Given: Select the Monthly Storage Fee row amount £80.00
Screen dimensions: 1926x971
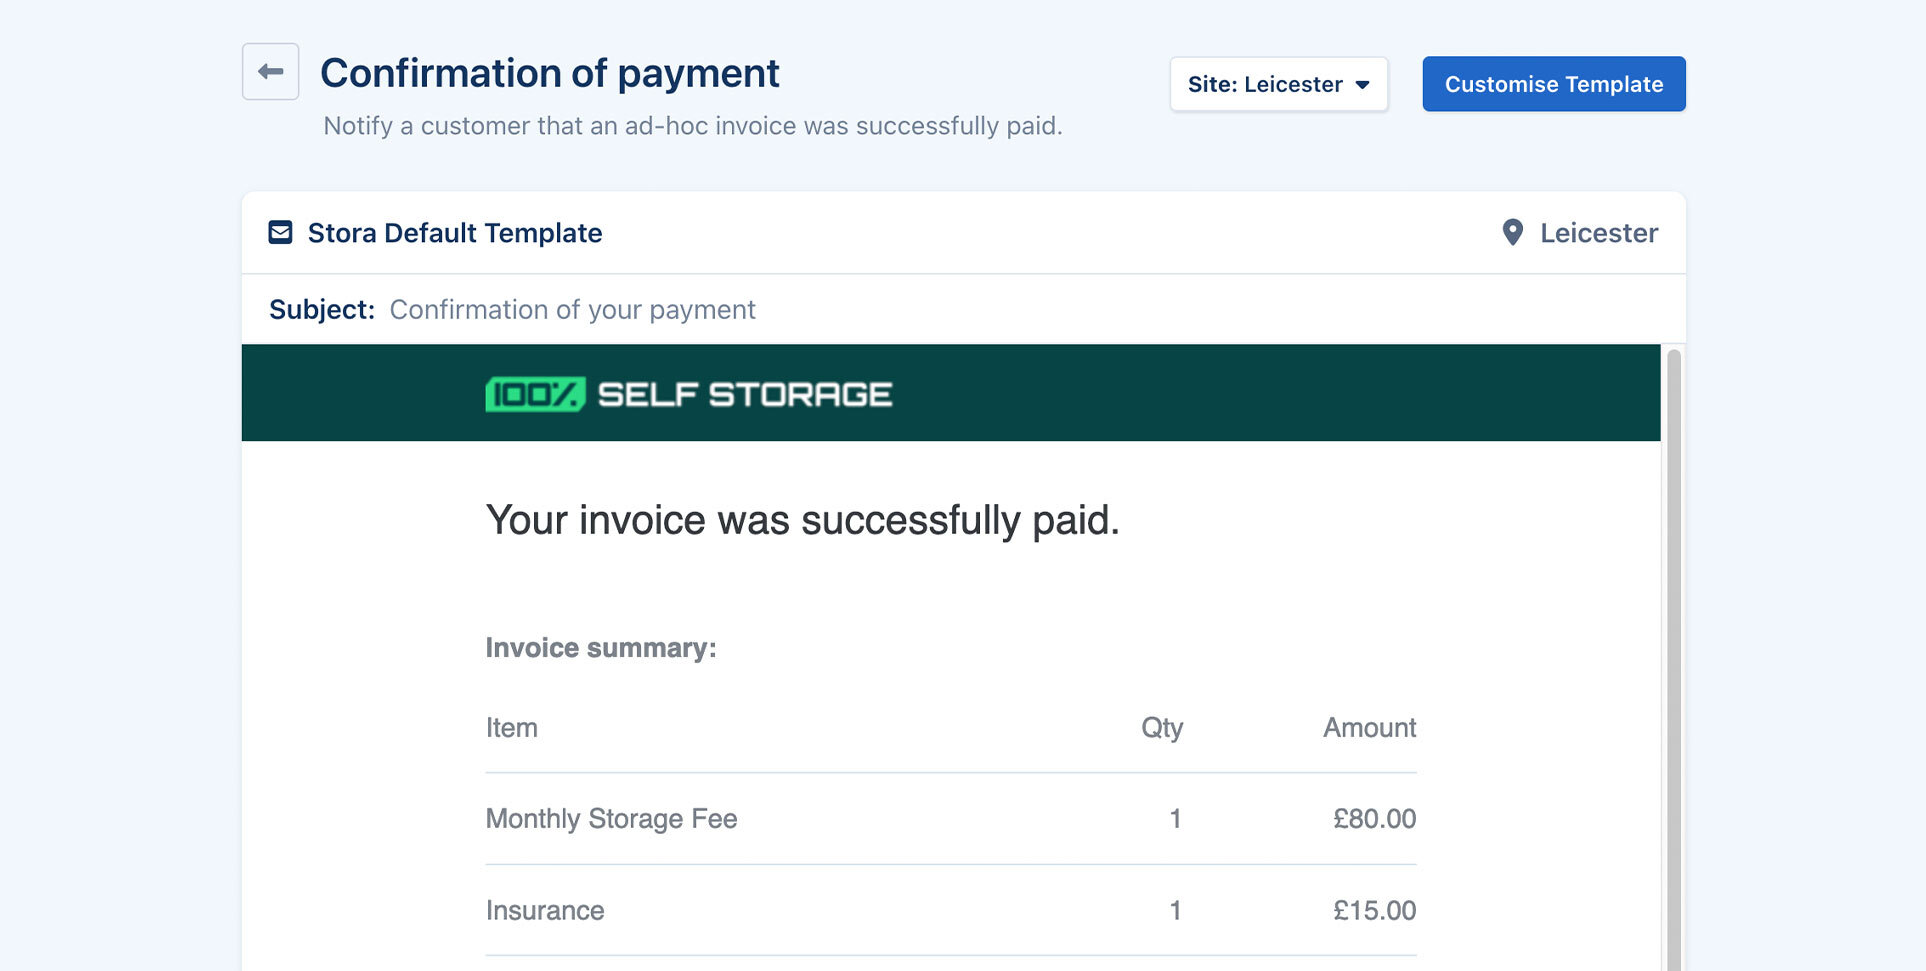Looking at the screenshot, I should pos(1375,818).
